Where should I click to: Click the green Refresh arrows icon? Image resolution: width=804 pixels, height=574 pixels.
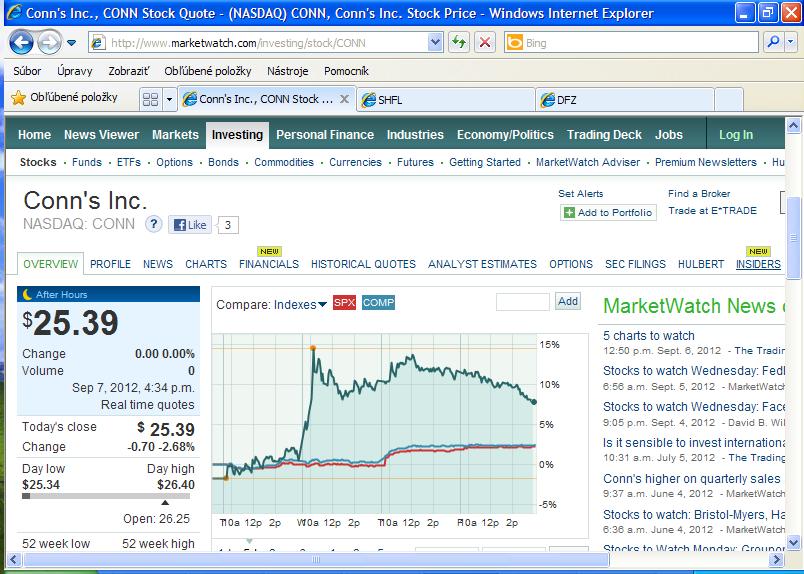click(x=459, y=43)
